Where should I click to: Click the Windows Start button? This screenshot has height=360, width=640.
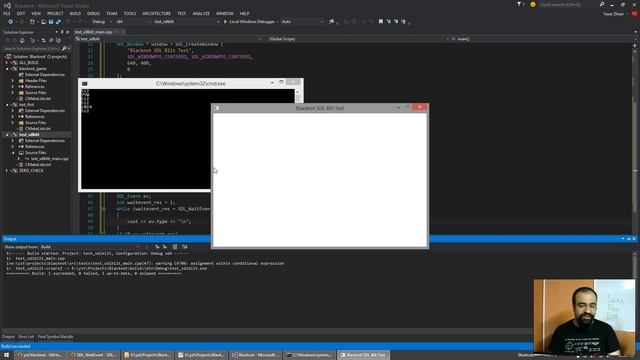[7, 355]
